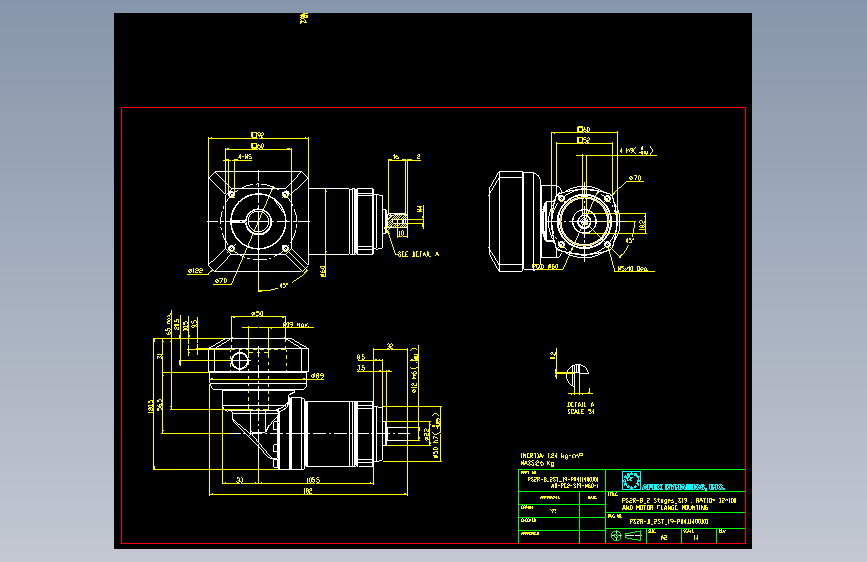This screenshot has width=867, height=562.
Task: Click the MASS note text
Action: pyautogui.click(x=536, y=464)
